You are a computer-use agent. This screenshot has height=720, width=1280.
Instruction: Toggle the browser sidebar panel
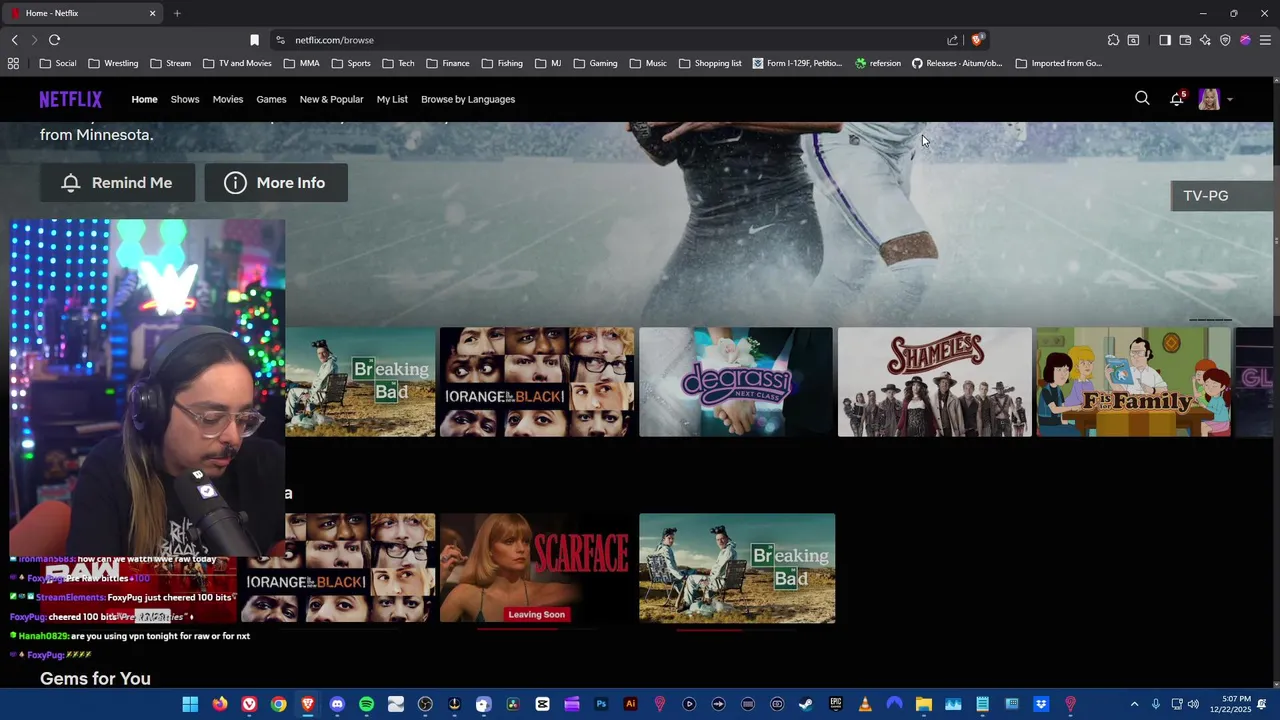click(1165, 40)
